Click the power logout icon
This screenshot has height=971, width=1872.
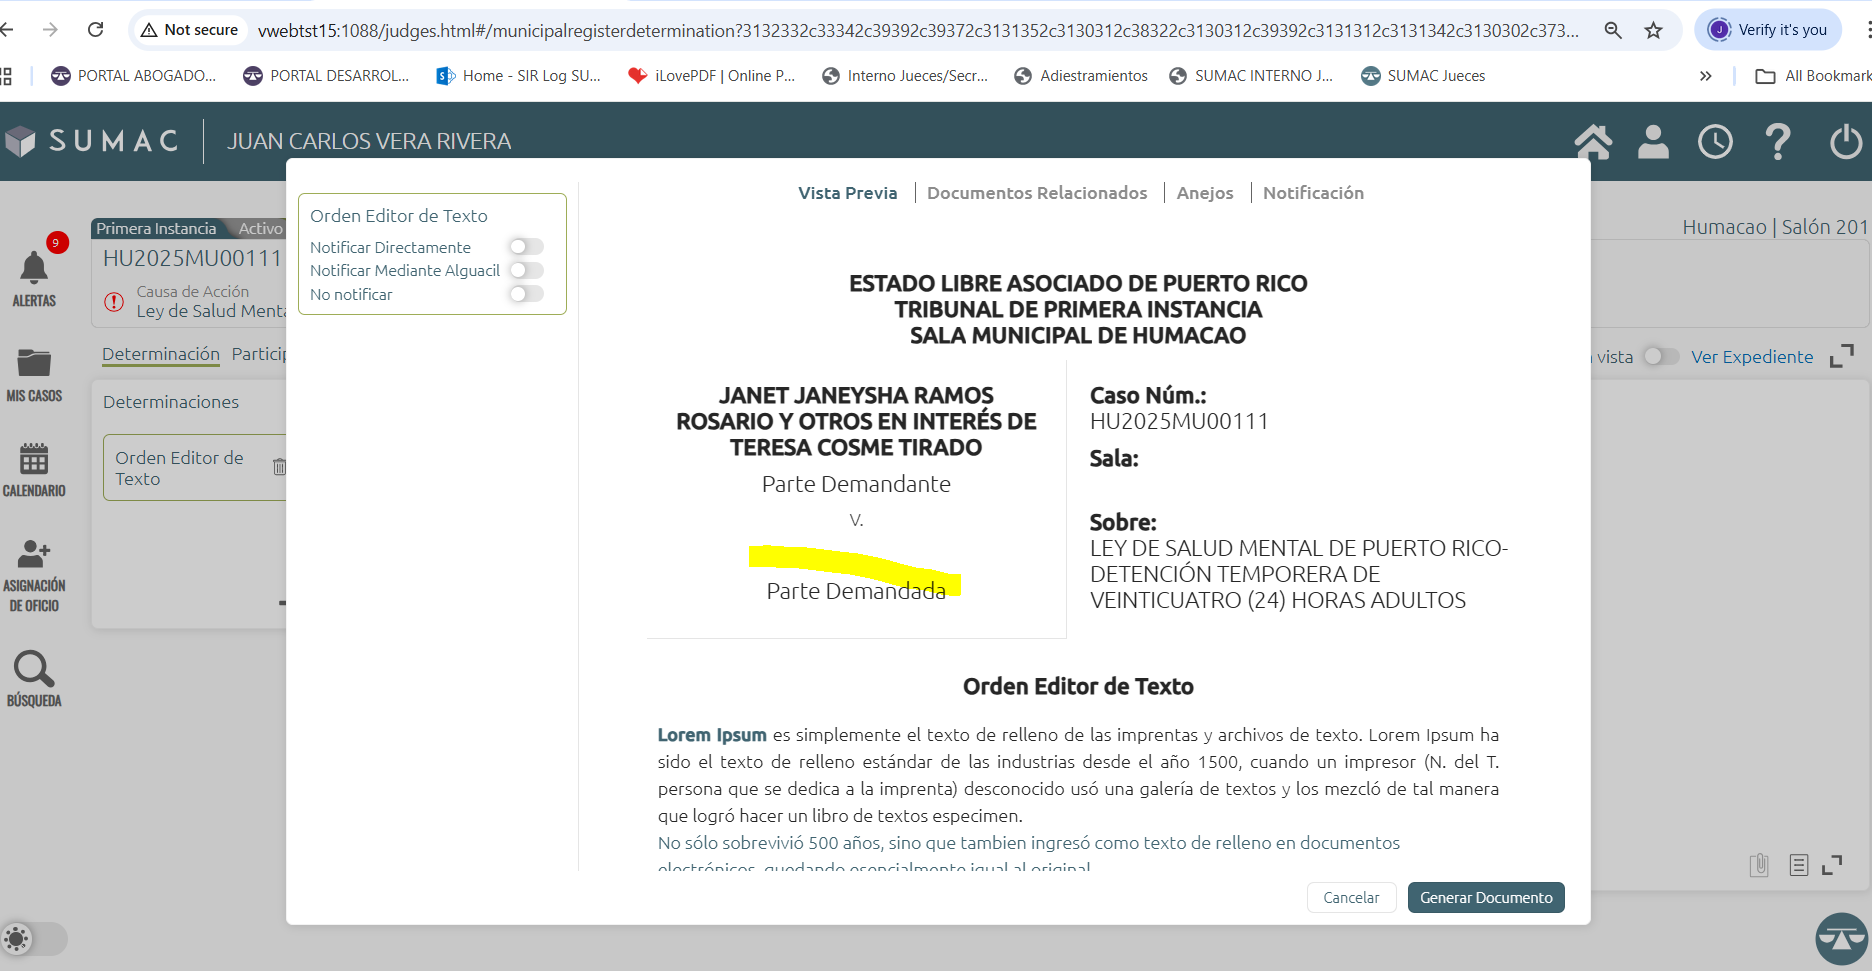click(x=1845, y=142)
